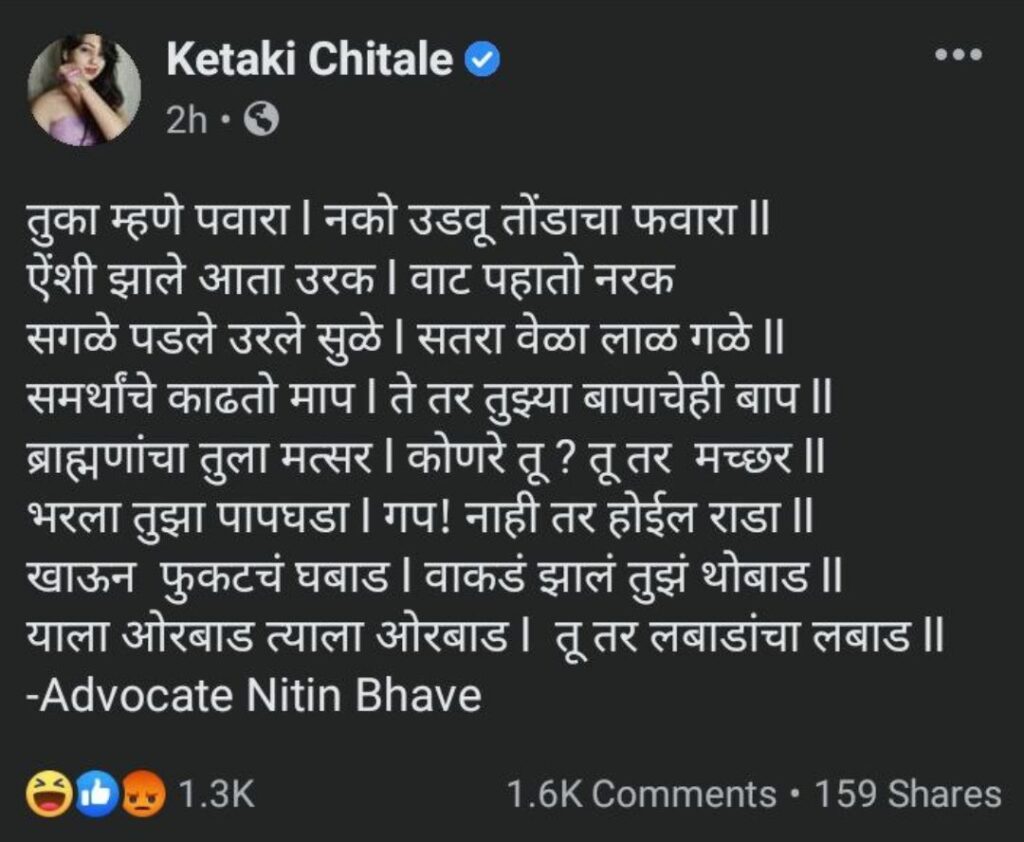Click the 2h post timestamp

point(186,120)
